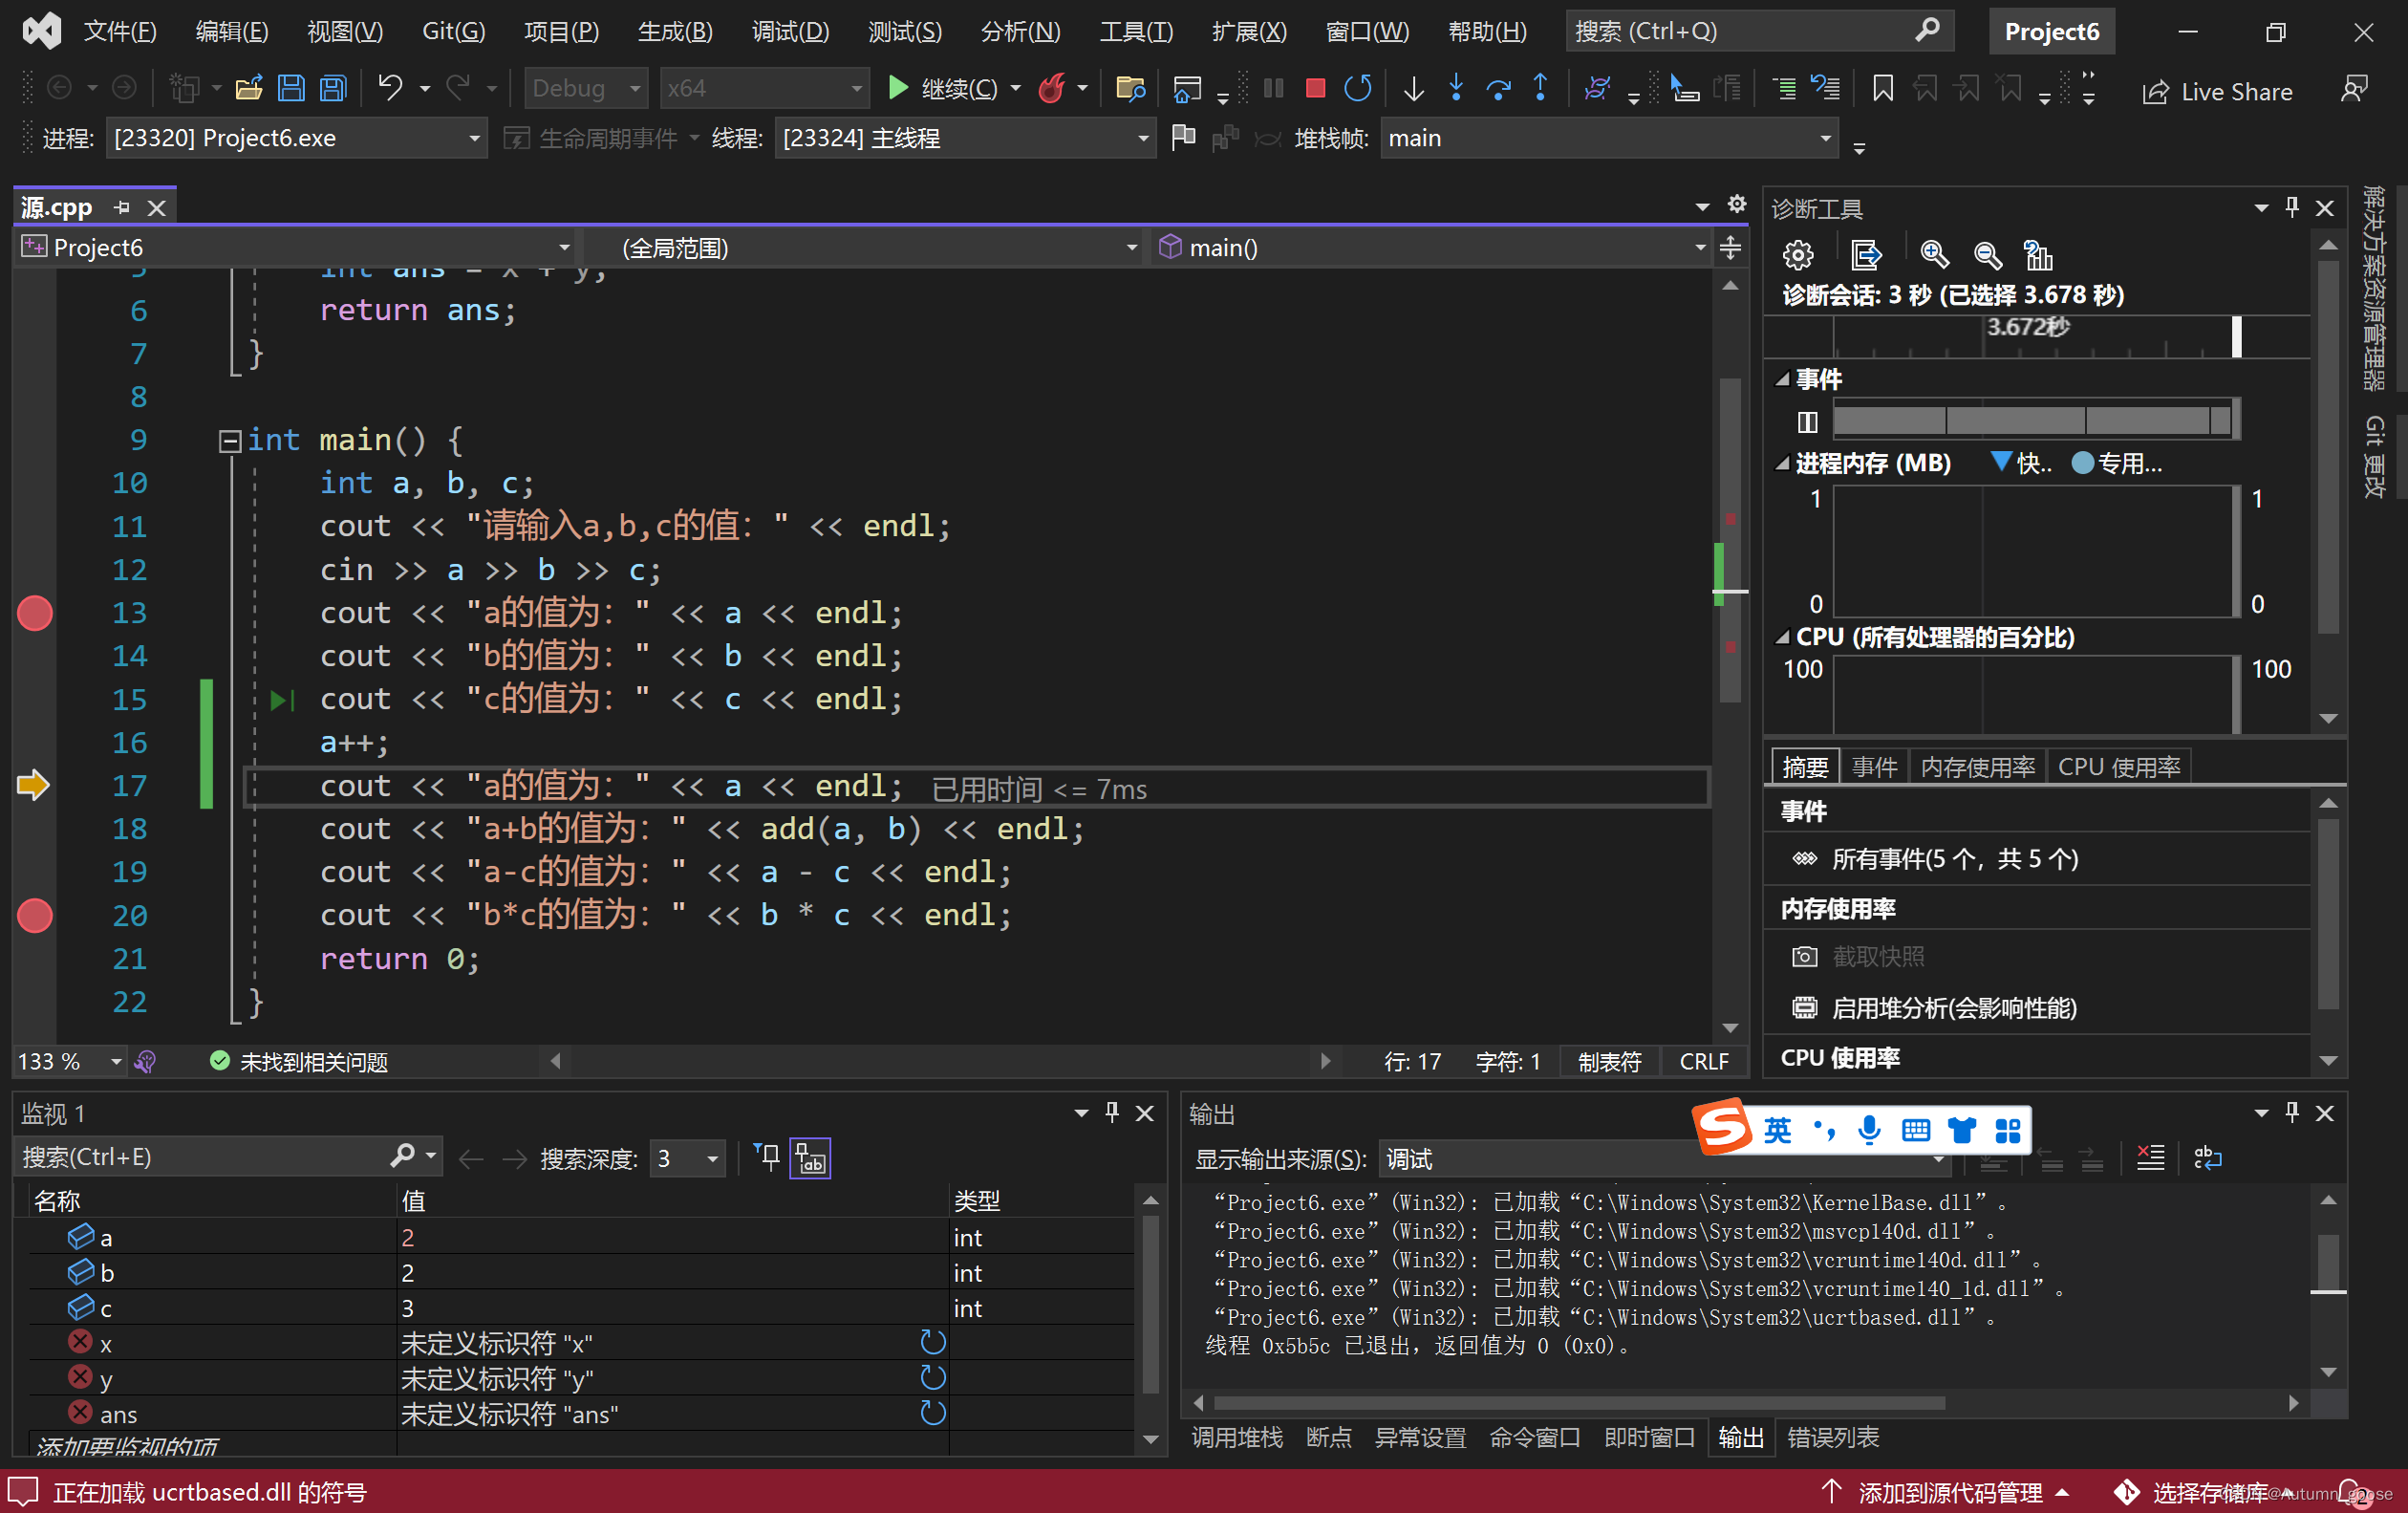Open the 调试(D) menu

(789, 31)
